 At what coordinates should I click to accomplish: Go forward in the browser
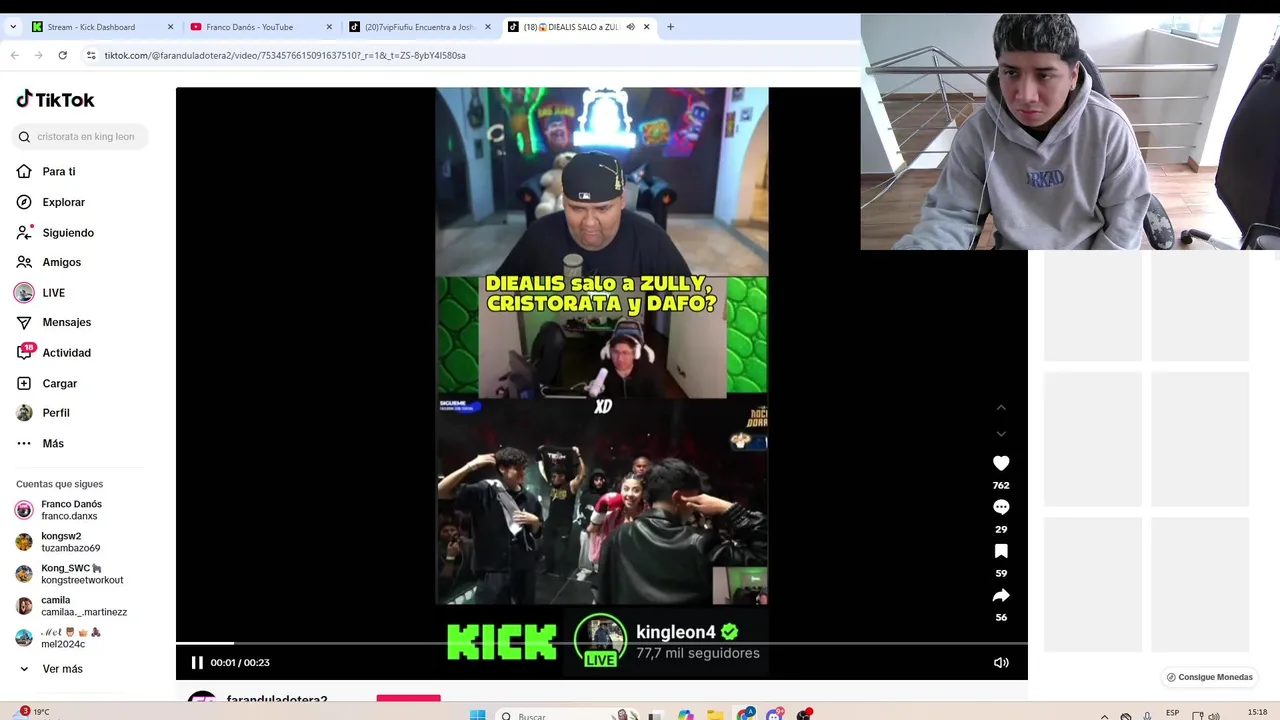(x=38, y=55)
